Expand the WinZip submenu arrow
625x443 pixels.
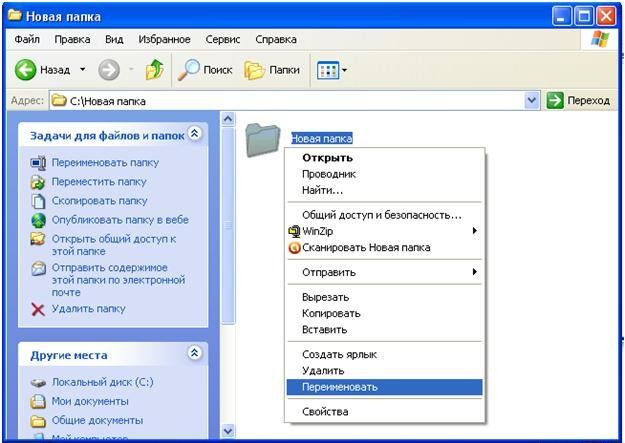pyautogui.click(x=474, y=230)
